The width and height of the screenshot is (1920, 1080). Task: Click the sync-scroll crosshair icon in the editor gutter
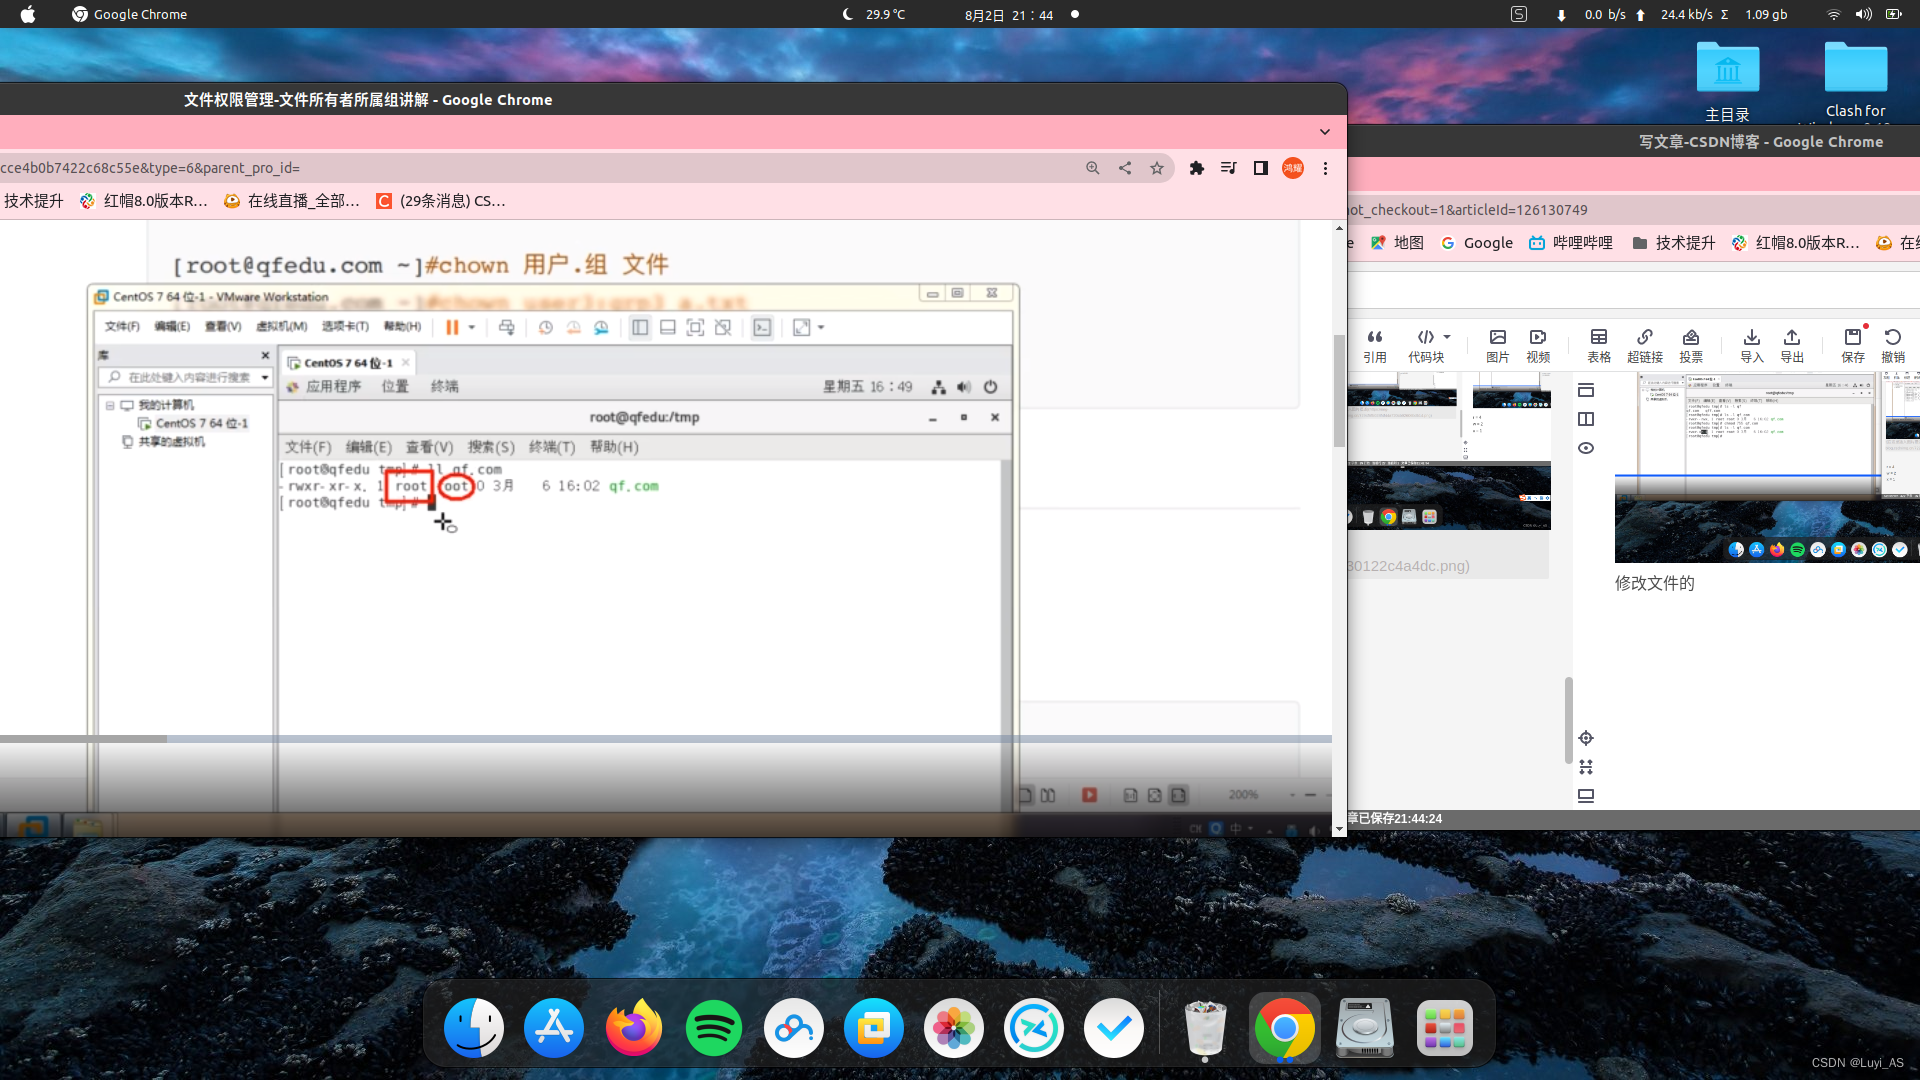click(1586, 738)
